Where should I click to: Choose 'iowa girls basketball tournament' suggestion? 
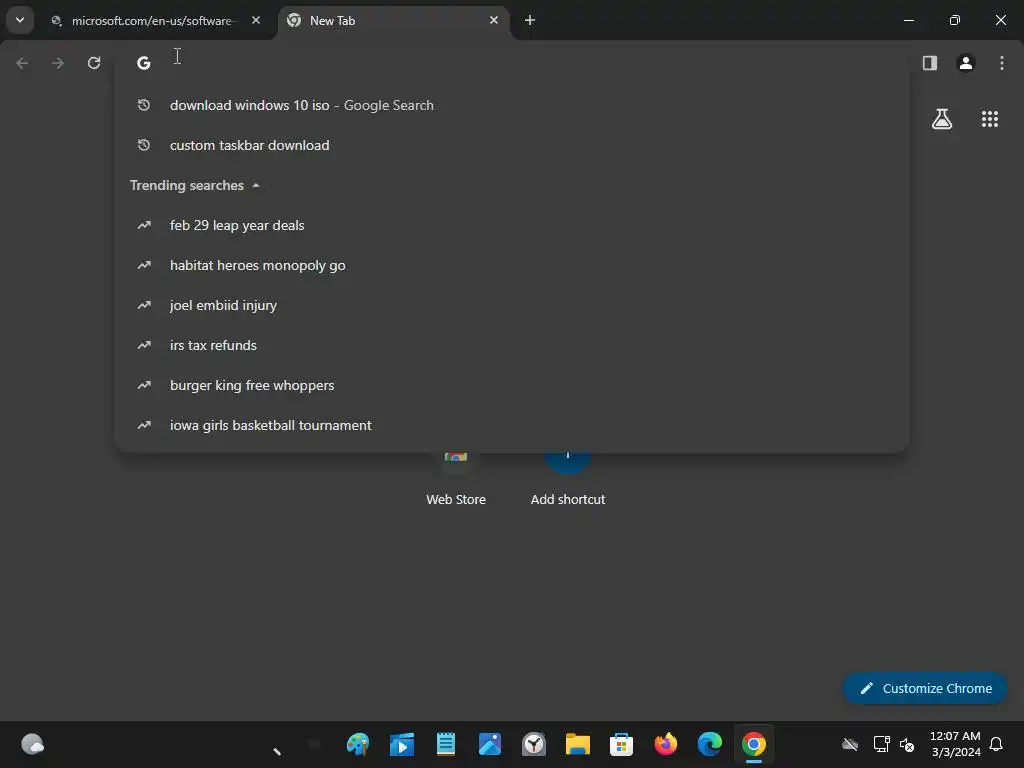pyautogui.click(x=512, y=425)
